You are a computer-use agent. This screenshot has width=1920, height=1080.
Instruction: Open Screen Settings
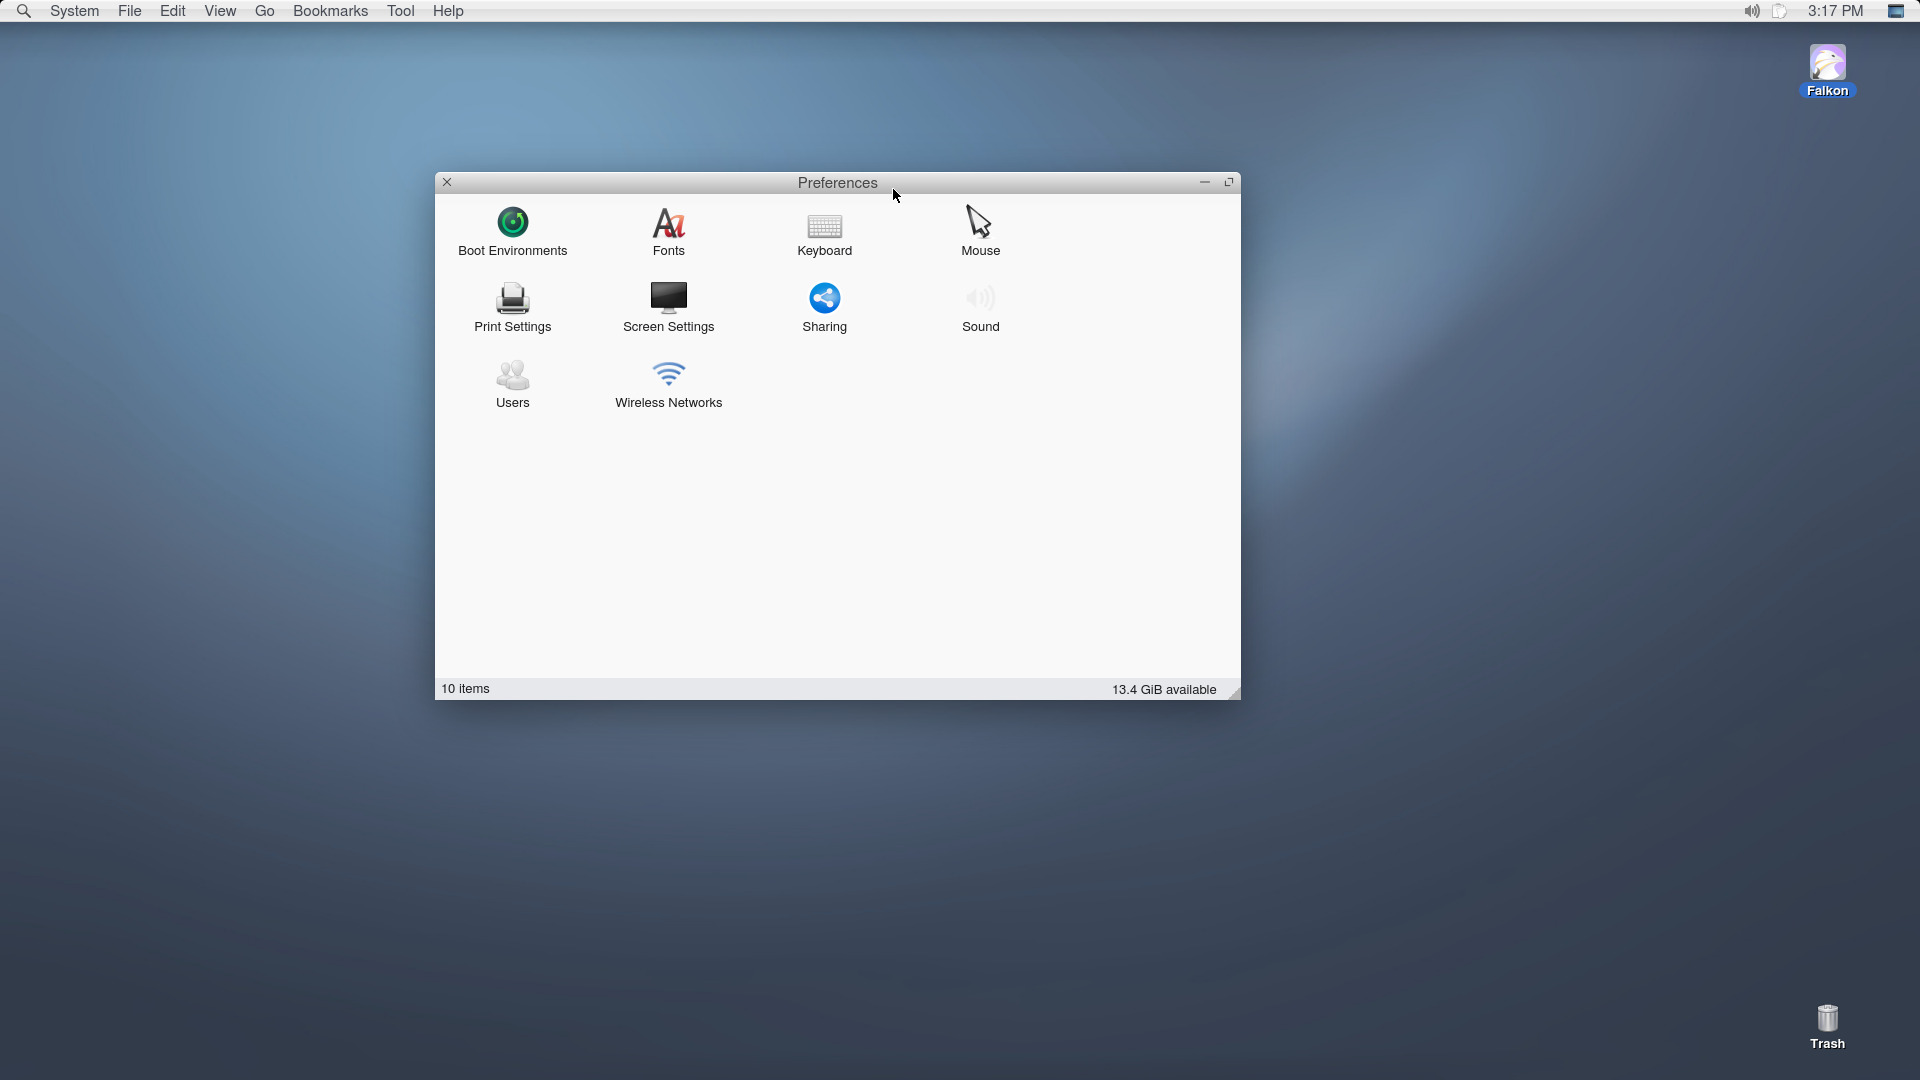click(668, 307)
